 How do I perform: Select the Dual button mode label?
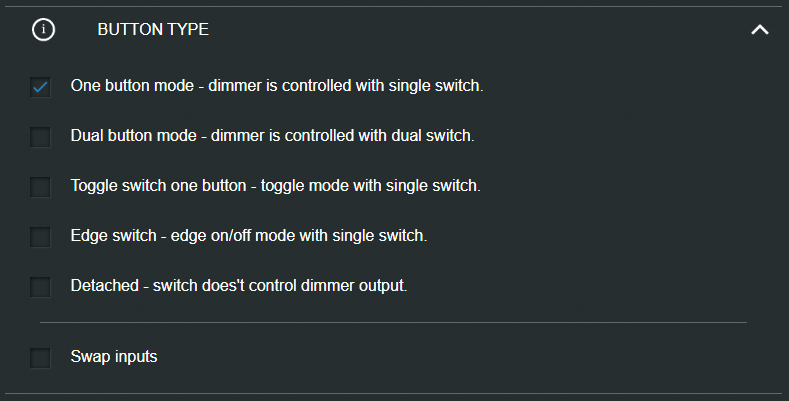[x=272, y=136]
